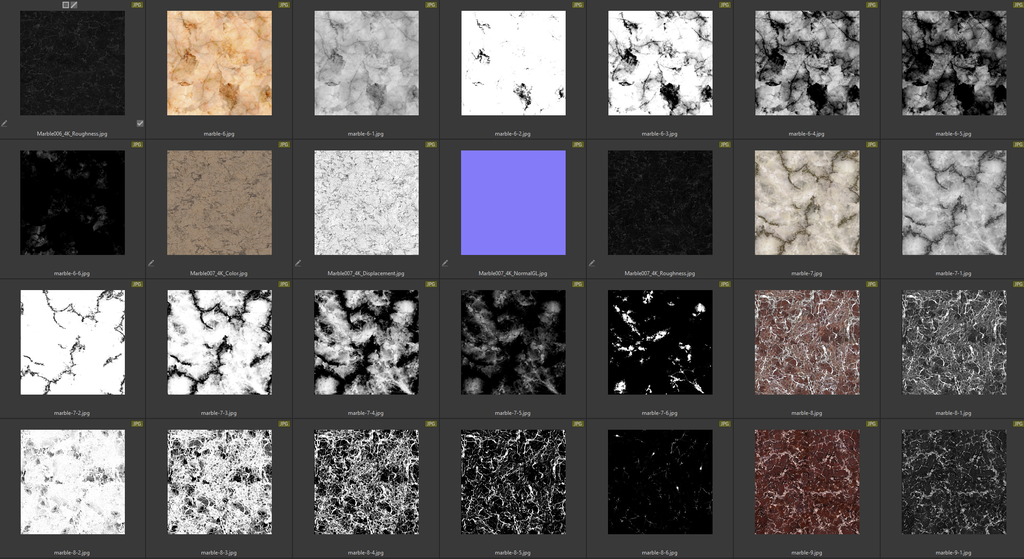Click the file name marble-7-2.jpg

(x=72, y=413)
